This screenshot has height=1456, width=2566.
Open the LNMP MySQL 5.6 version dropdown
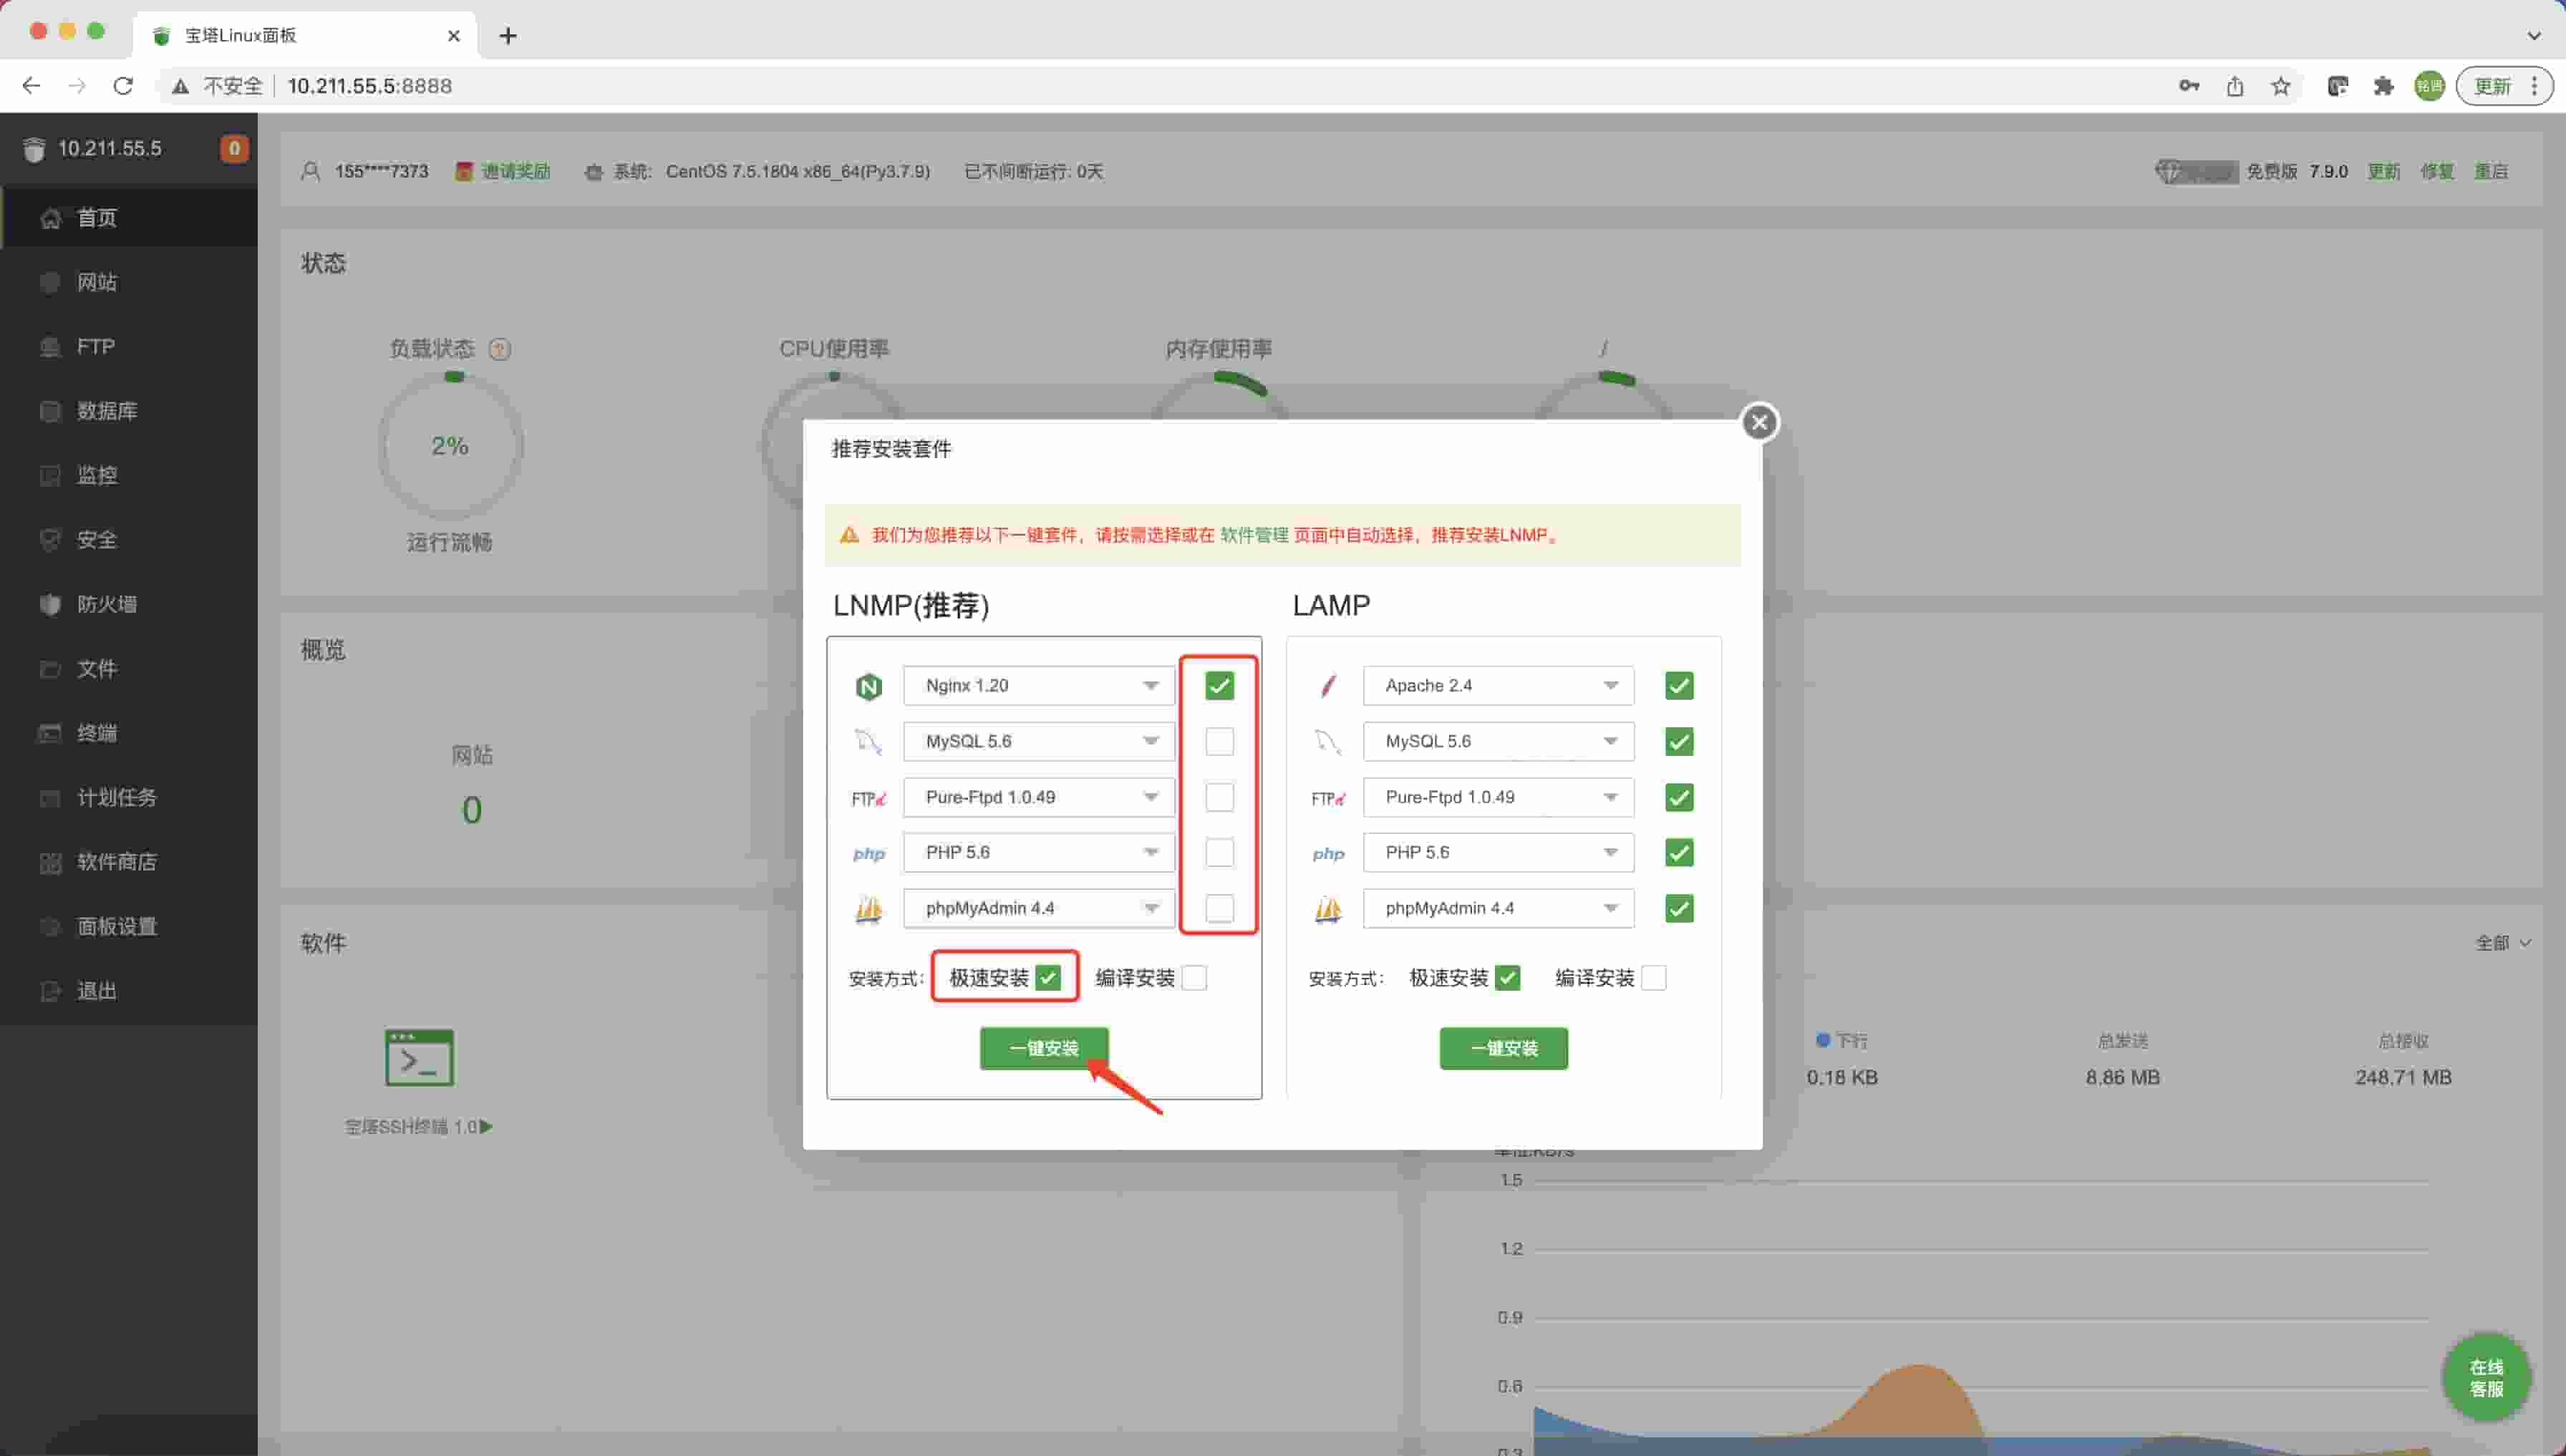point(1038,742)
